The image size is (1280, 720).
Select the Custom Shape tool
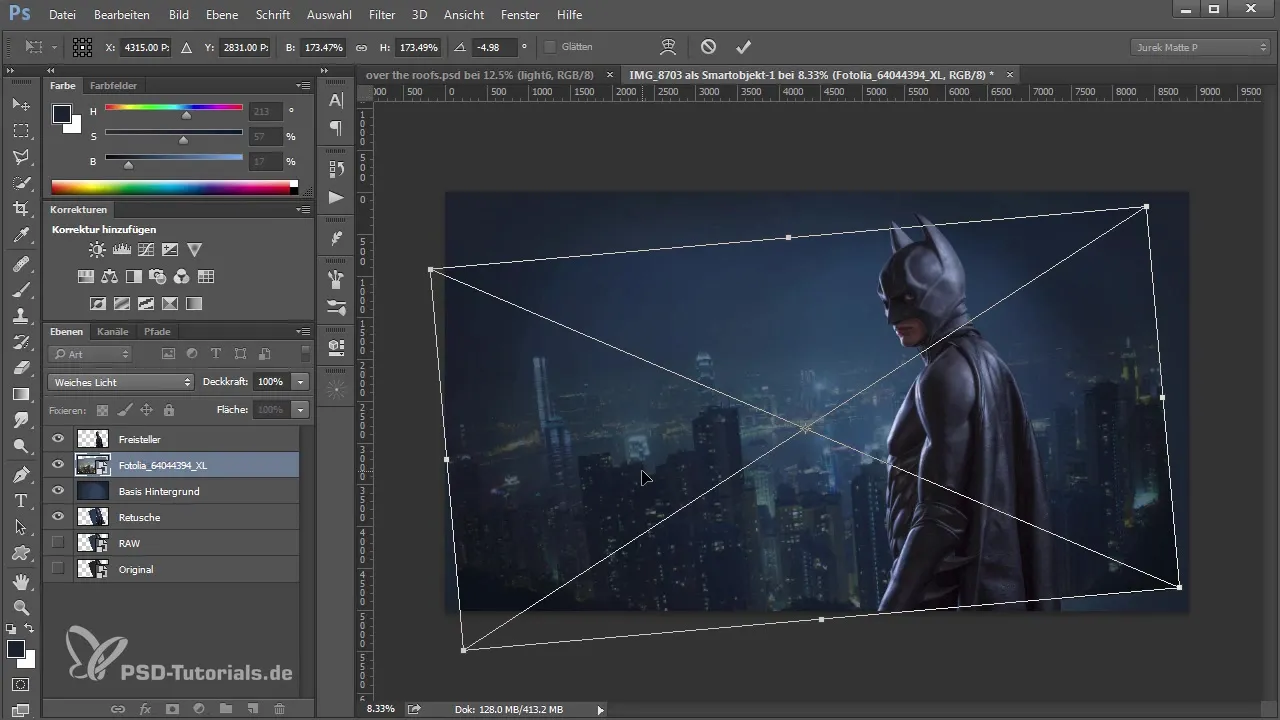coord(20,552)
